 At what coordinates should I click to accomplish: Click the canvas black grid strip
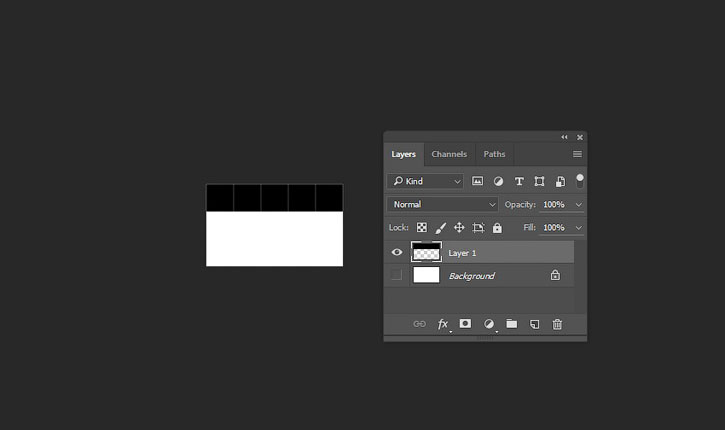[x=275, y=197]
